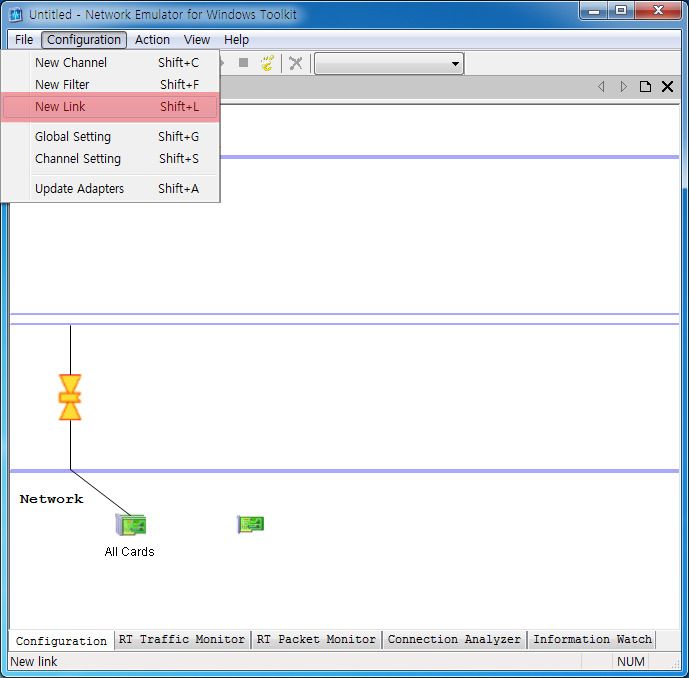Maximize the Network Emulator window
This screenshot has height=678, width=689.
tap(621, 11)
